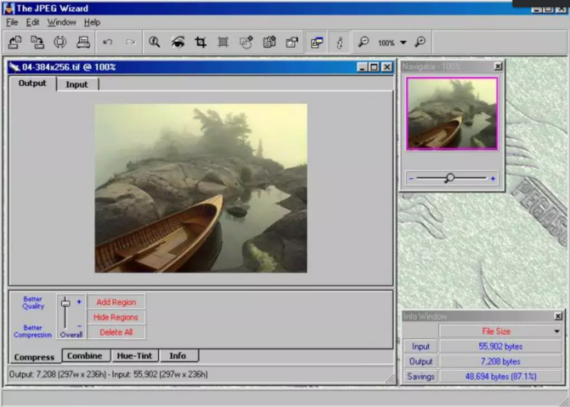Click the printer icon

(83, 42)
